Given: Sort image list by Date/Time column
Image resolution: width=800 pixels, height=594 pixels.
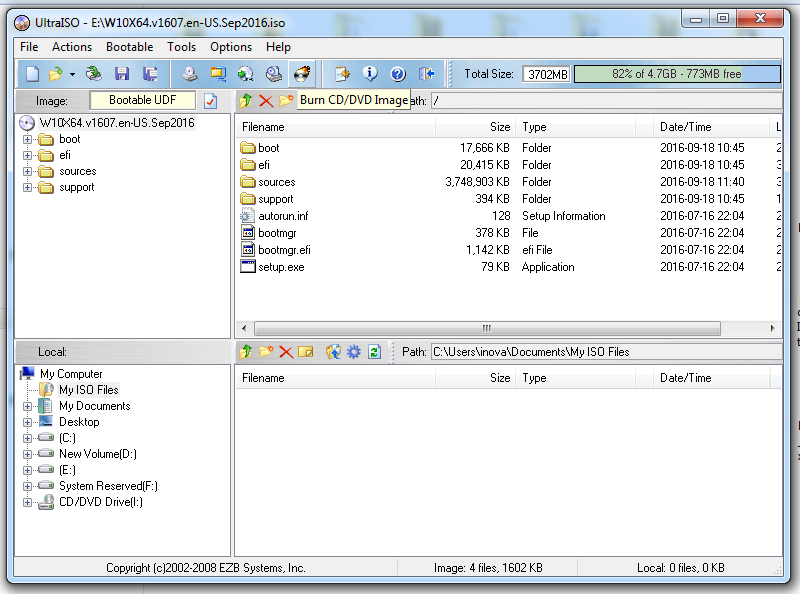Looking at the screenshot, I should pos(711,127).
